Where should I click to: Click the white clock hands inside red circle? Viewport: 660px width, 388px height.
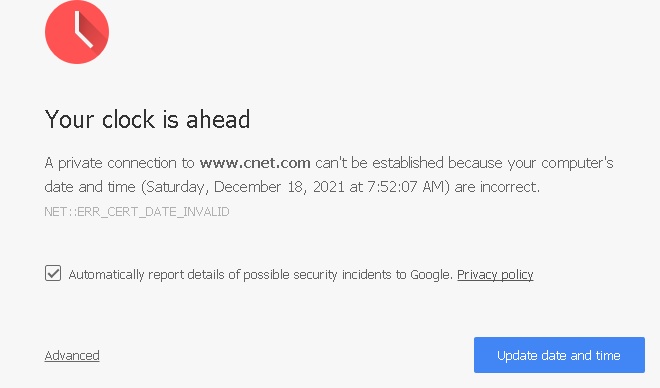(x=83, y=29)
